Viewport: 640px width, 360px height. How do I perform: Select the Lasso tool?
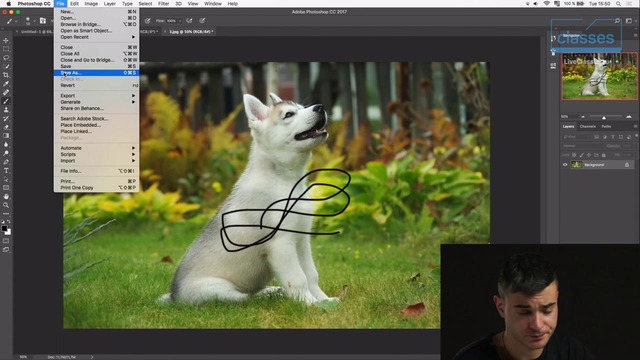[6, 58]
